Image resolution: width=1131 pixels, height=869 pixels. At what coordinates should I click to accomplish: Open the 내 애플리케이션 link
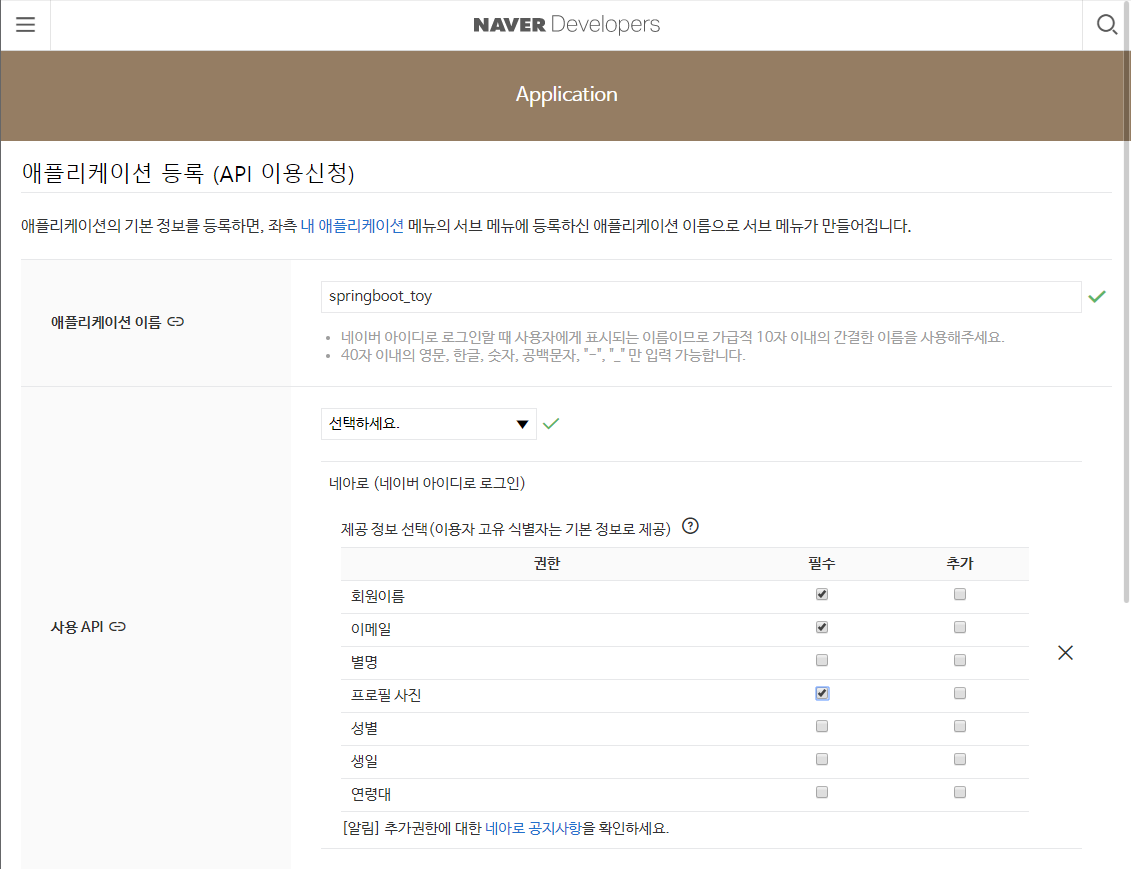click(x=352, y=226)
